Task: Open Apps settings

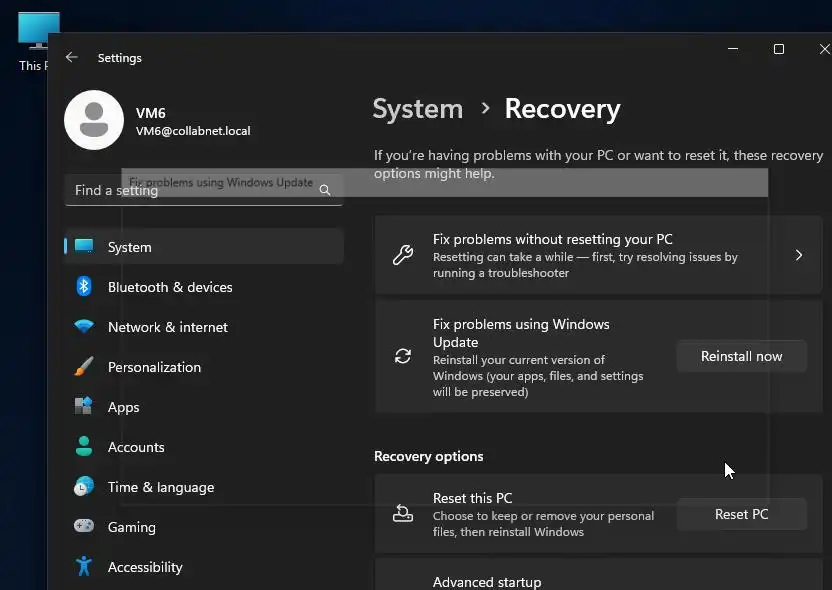Action: (x=204, y=407)
